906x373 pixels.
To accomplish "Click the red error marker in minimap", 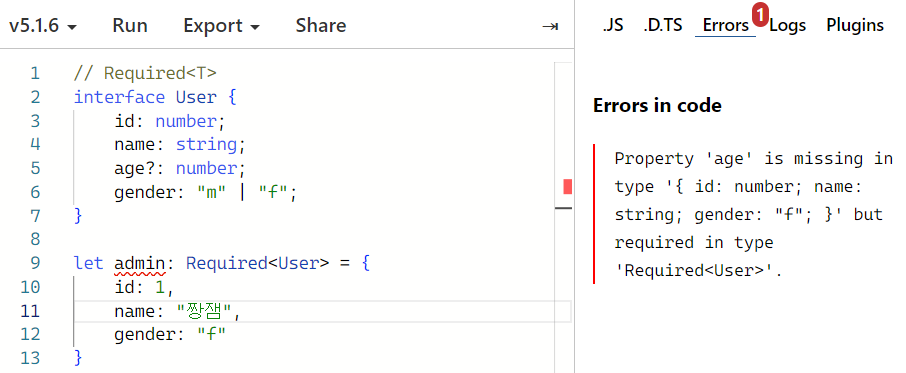I will pyautogui.click(x=567, y=186).
